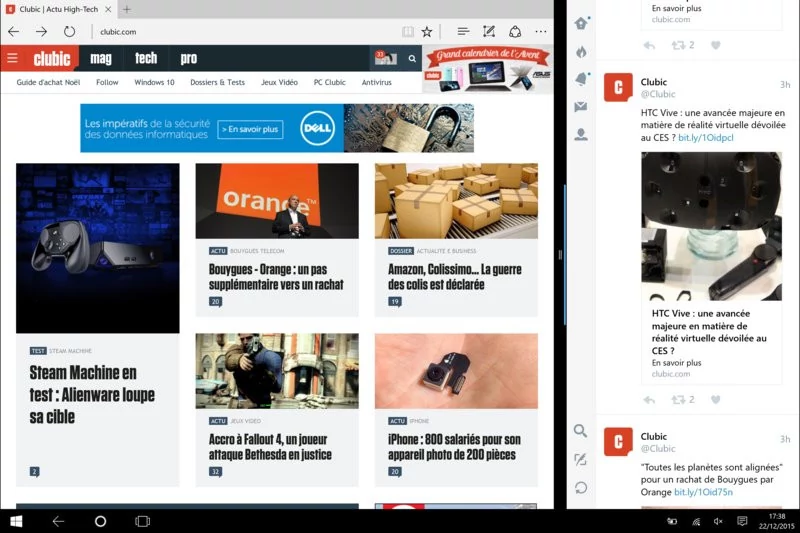The width and height of the screenshot is (800, 533).
Task: Open HTC Vive headset tweet image
Action: point(711,226)
